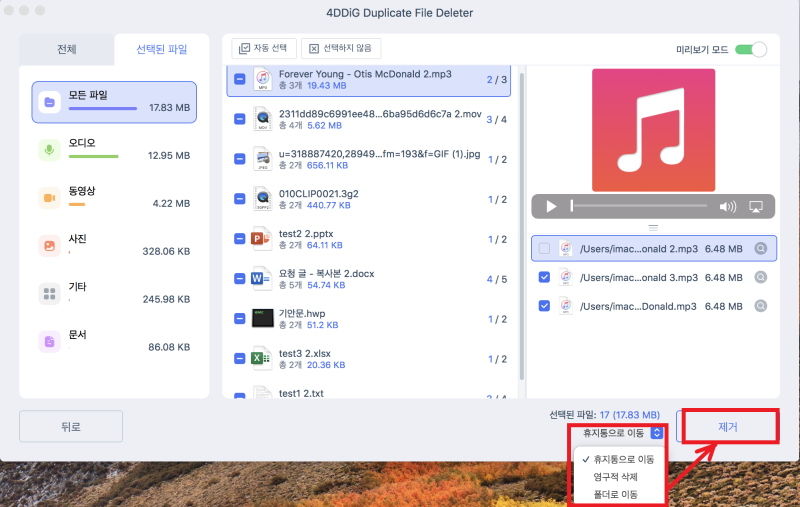The image size is (800, 507).
Task: Click the purple Documents category icon
Action: coord(49,342)
